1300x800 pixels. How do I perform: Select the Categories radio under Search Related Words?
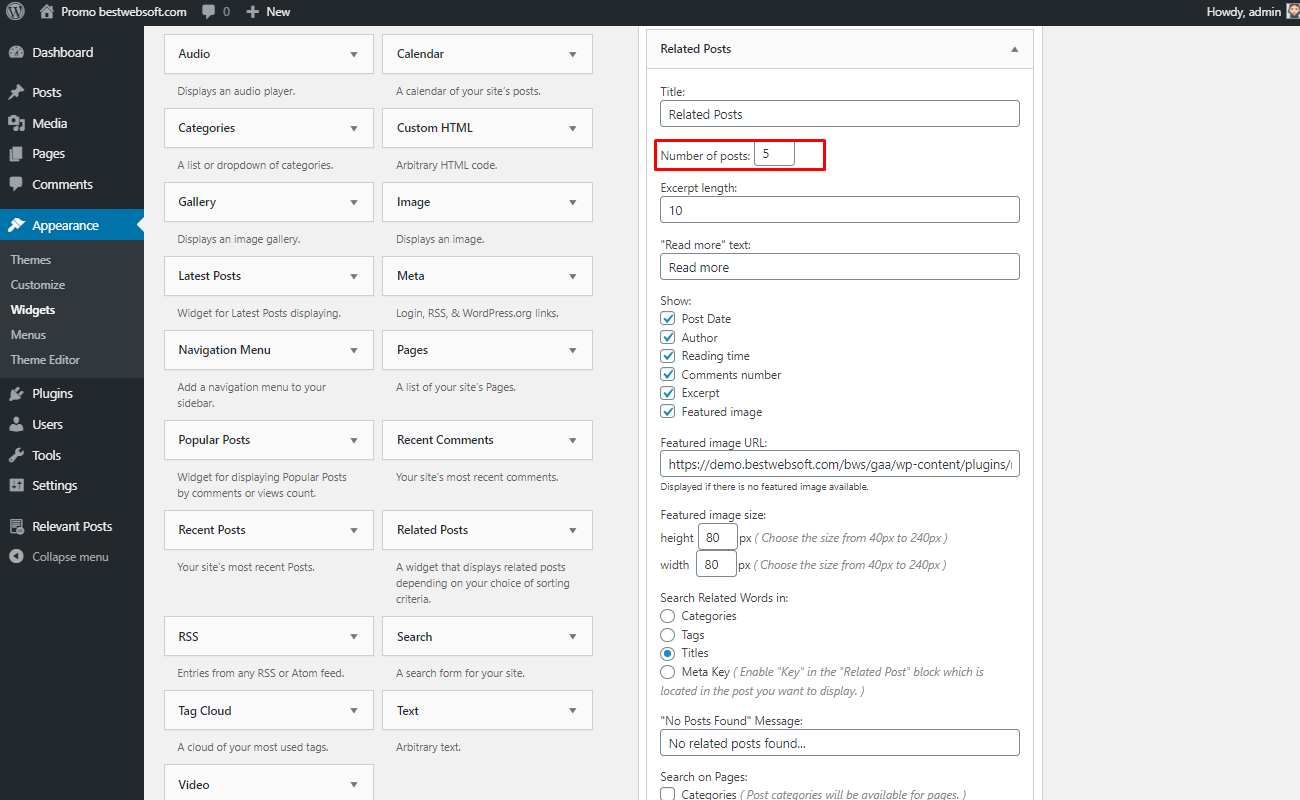pos(668,616)
